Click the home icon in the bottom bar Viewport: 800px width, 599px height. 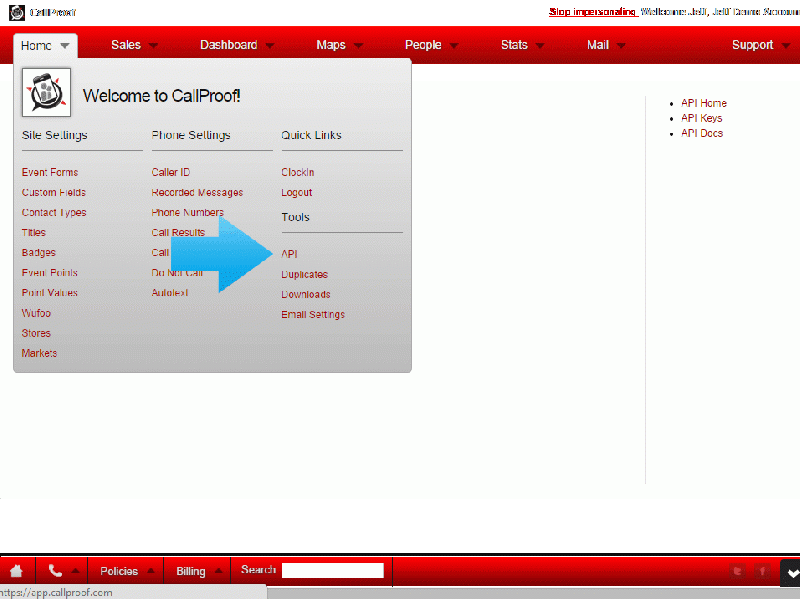click(16, 571)
